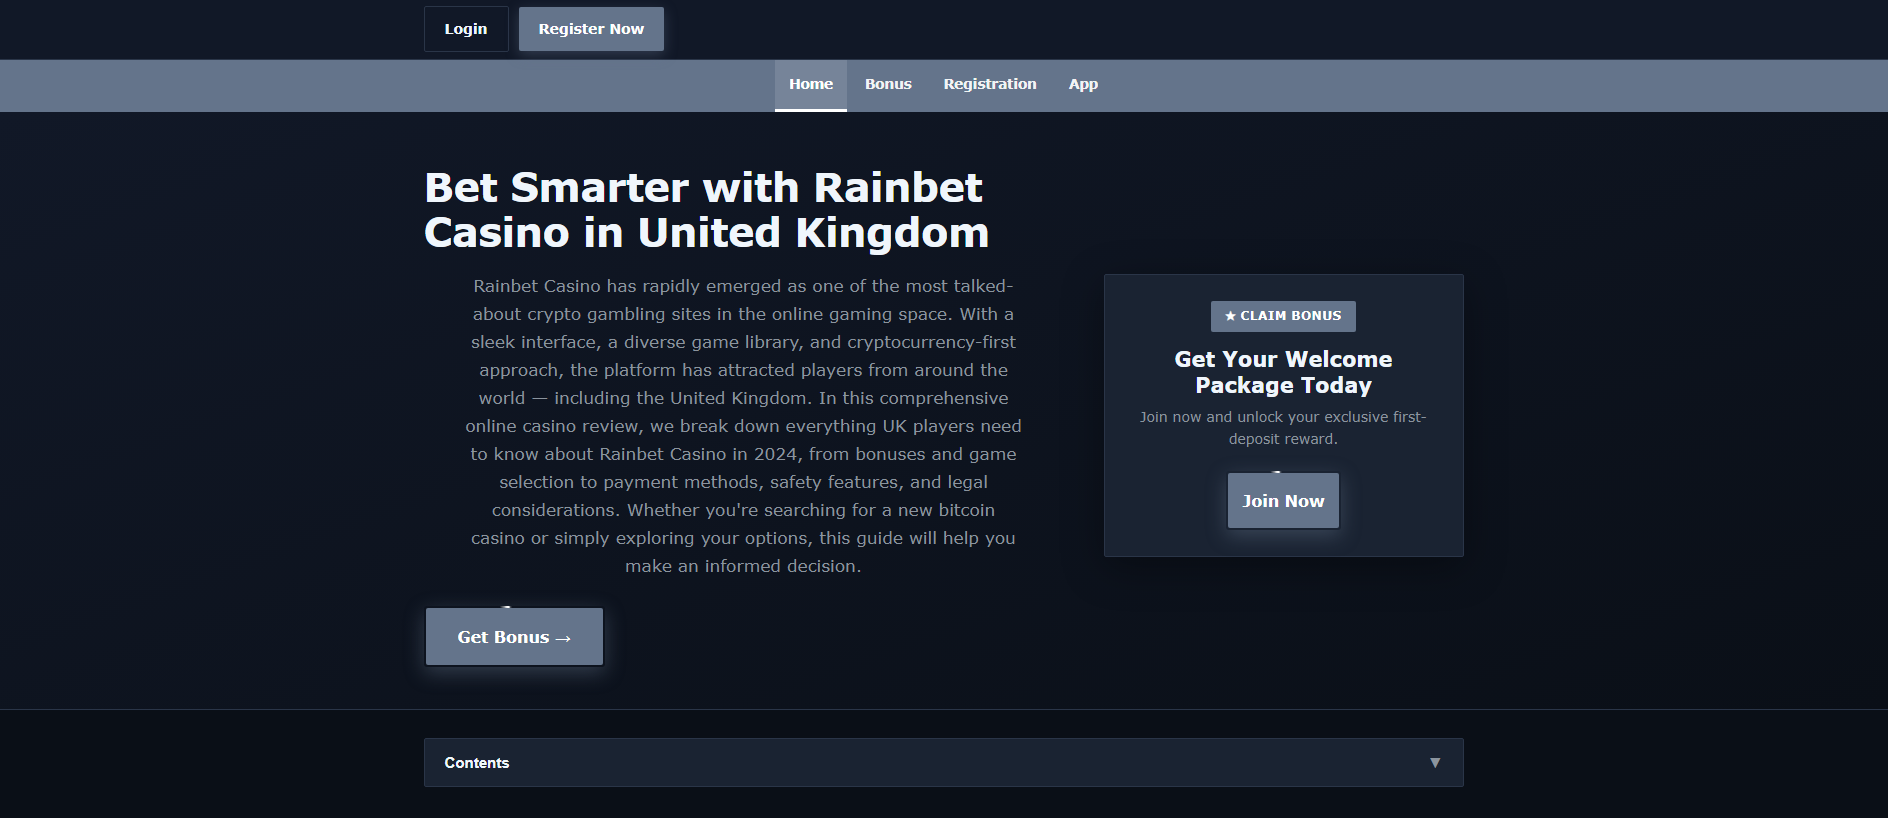
Task: Click the 'Bet Smarter with Rainbet' headline
Action: click(x=706, y=210)
